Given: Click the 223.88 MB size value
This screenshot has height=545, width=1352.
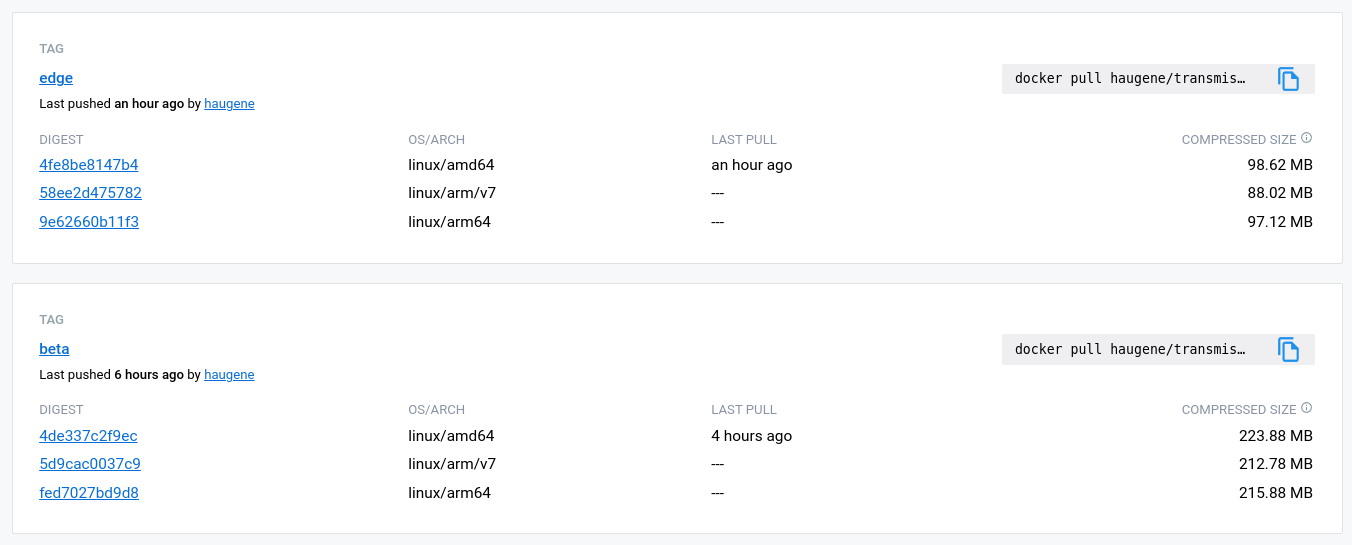Looking at the screenshot, I should (x=1275, y=436).
